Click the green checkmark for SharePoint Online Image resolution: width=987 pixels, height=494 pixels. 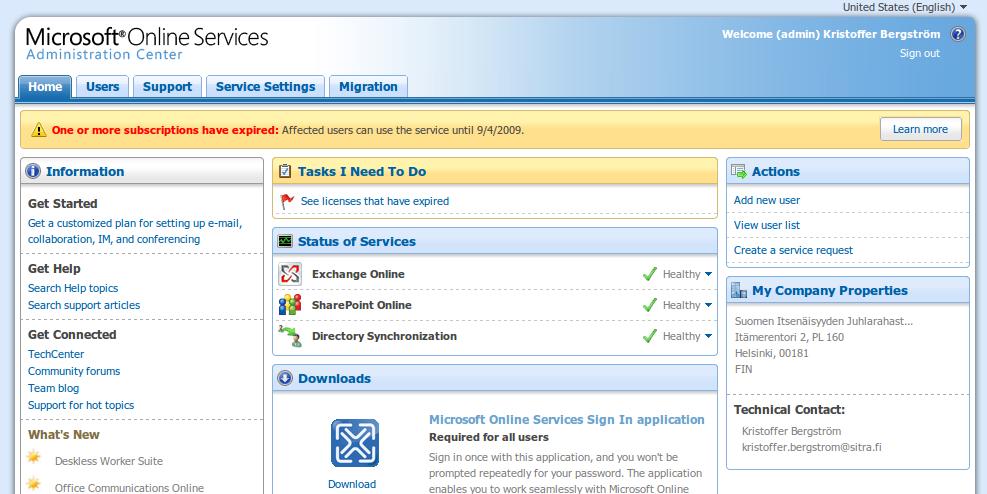[x=650, y=305]
